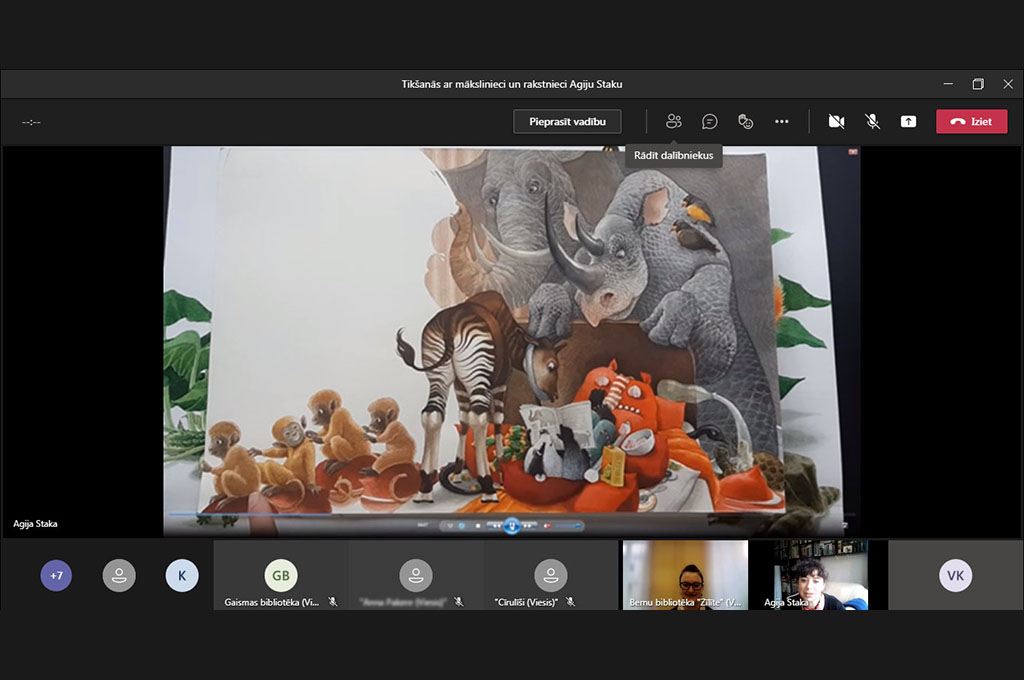The width and height of the screenshot is (1024, 680).
Task: Leave the meeting with Iziet button
Action: pos(972,121)
